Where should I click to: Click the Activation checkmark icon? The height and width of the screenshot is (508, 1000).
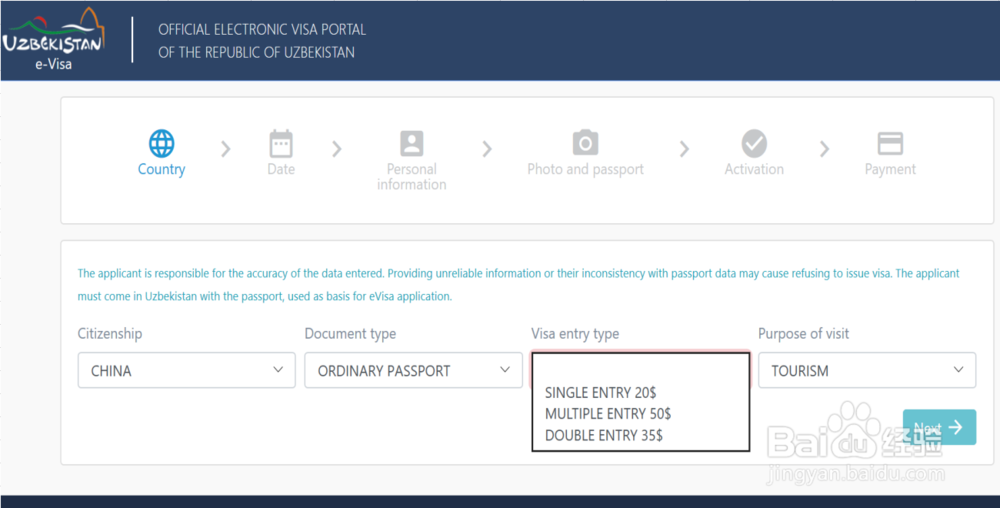(x=754, y=143)
